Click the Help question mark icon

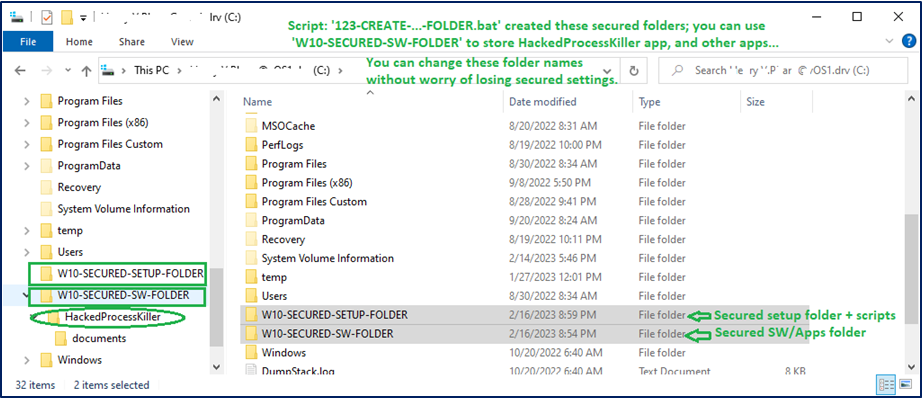pyautogui.click(x=909, y=41)
